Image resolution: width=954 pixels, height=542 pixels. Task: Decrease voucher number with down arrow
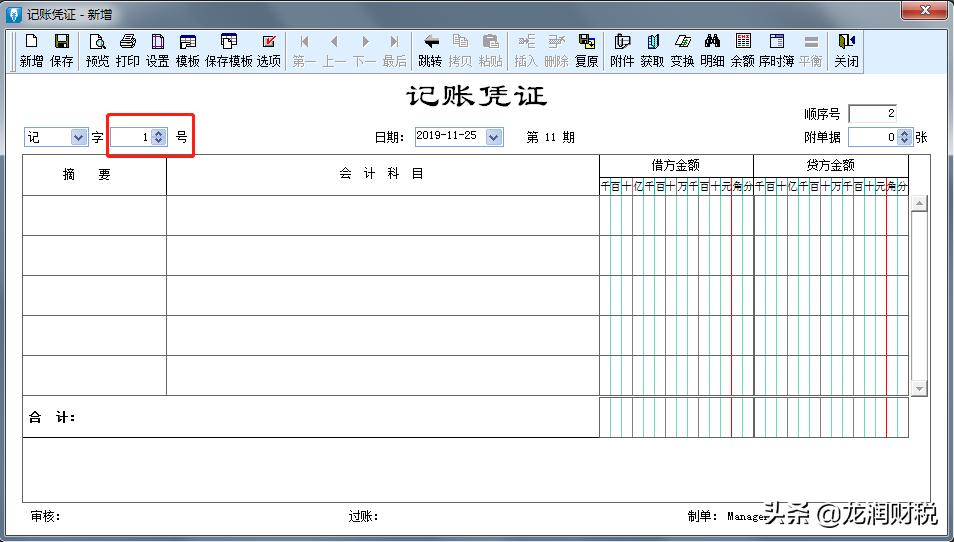point(159,141)
